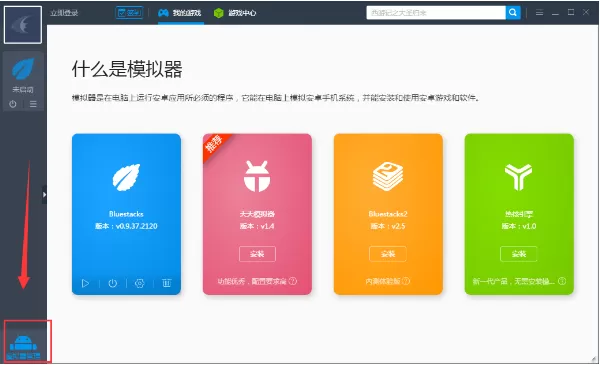Click the help icon next to 内测体验版
The width and height of the screenshot is (600, 365).
[x=406, y=281]
